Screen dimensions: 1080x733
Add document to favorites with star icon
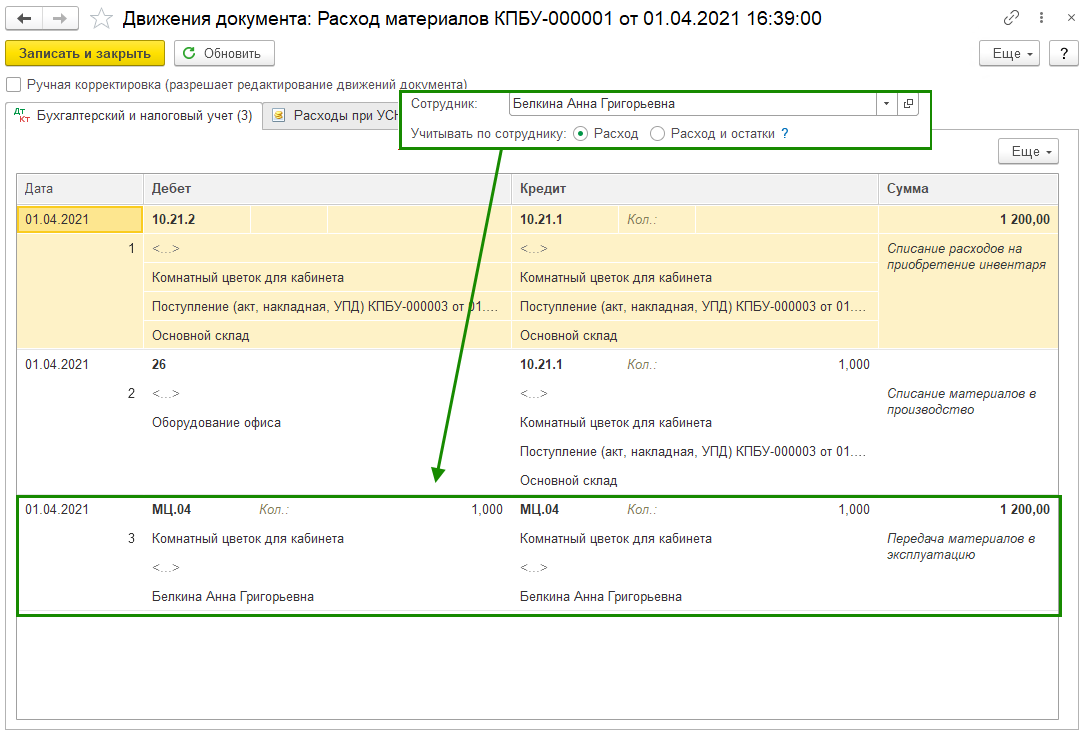pos(101,18)
